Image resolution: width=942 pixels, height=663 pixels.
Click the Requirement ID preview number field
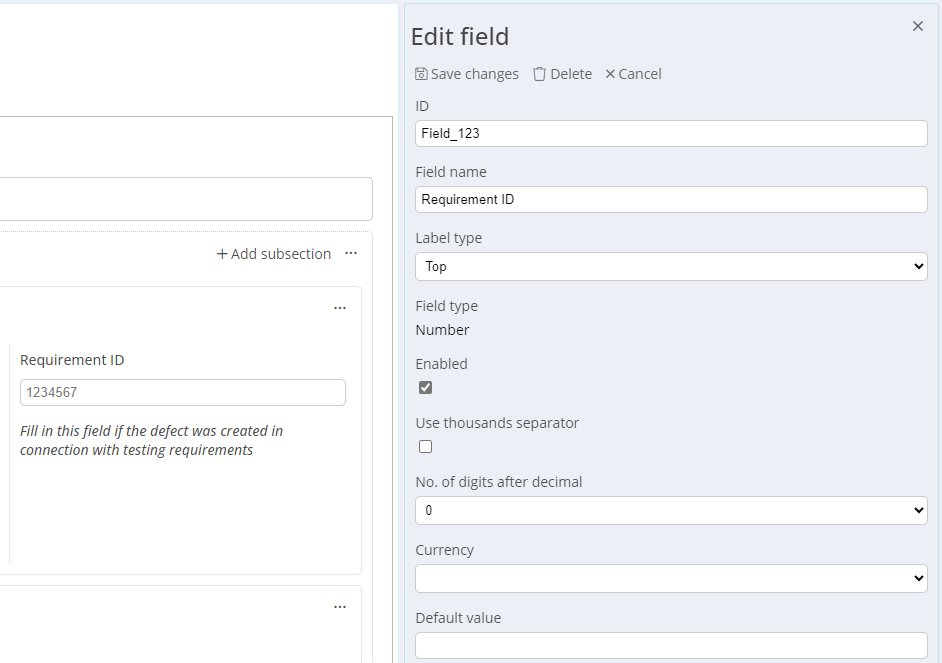(x=183, y=392)
